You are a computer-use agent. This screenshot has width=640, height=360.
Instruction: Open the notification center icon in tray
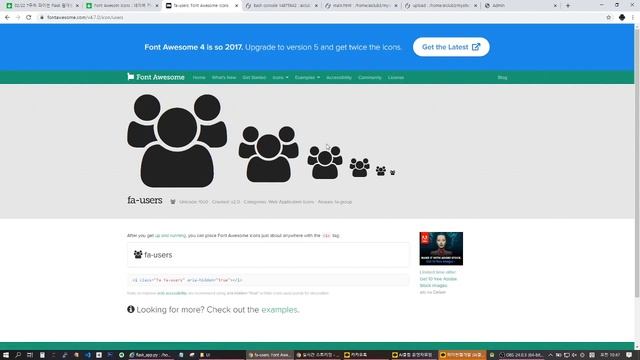click(x=629, y=355)
